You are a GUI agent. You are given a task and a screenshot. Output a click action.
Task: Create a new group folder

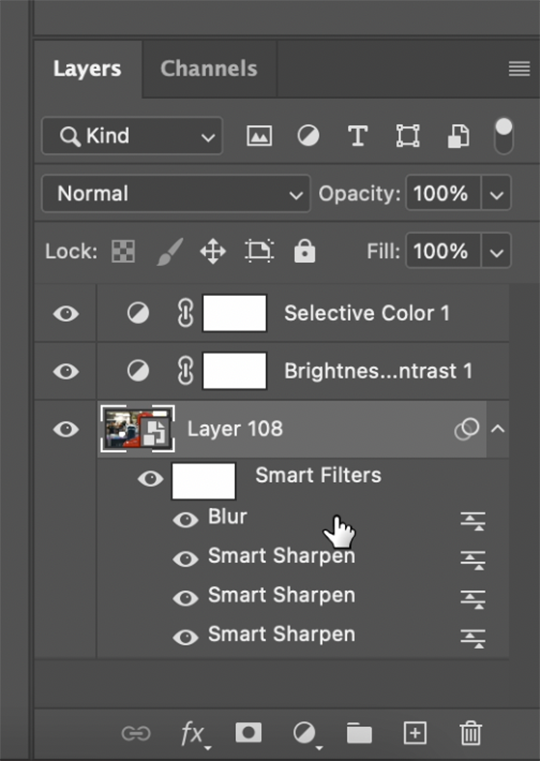coord(359,733)
